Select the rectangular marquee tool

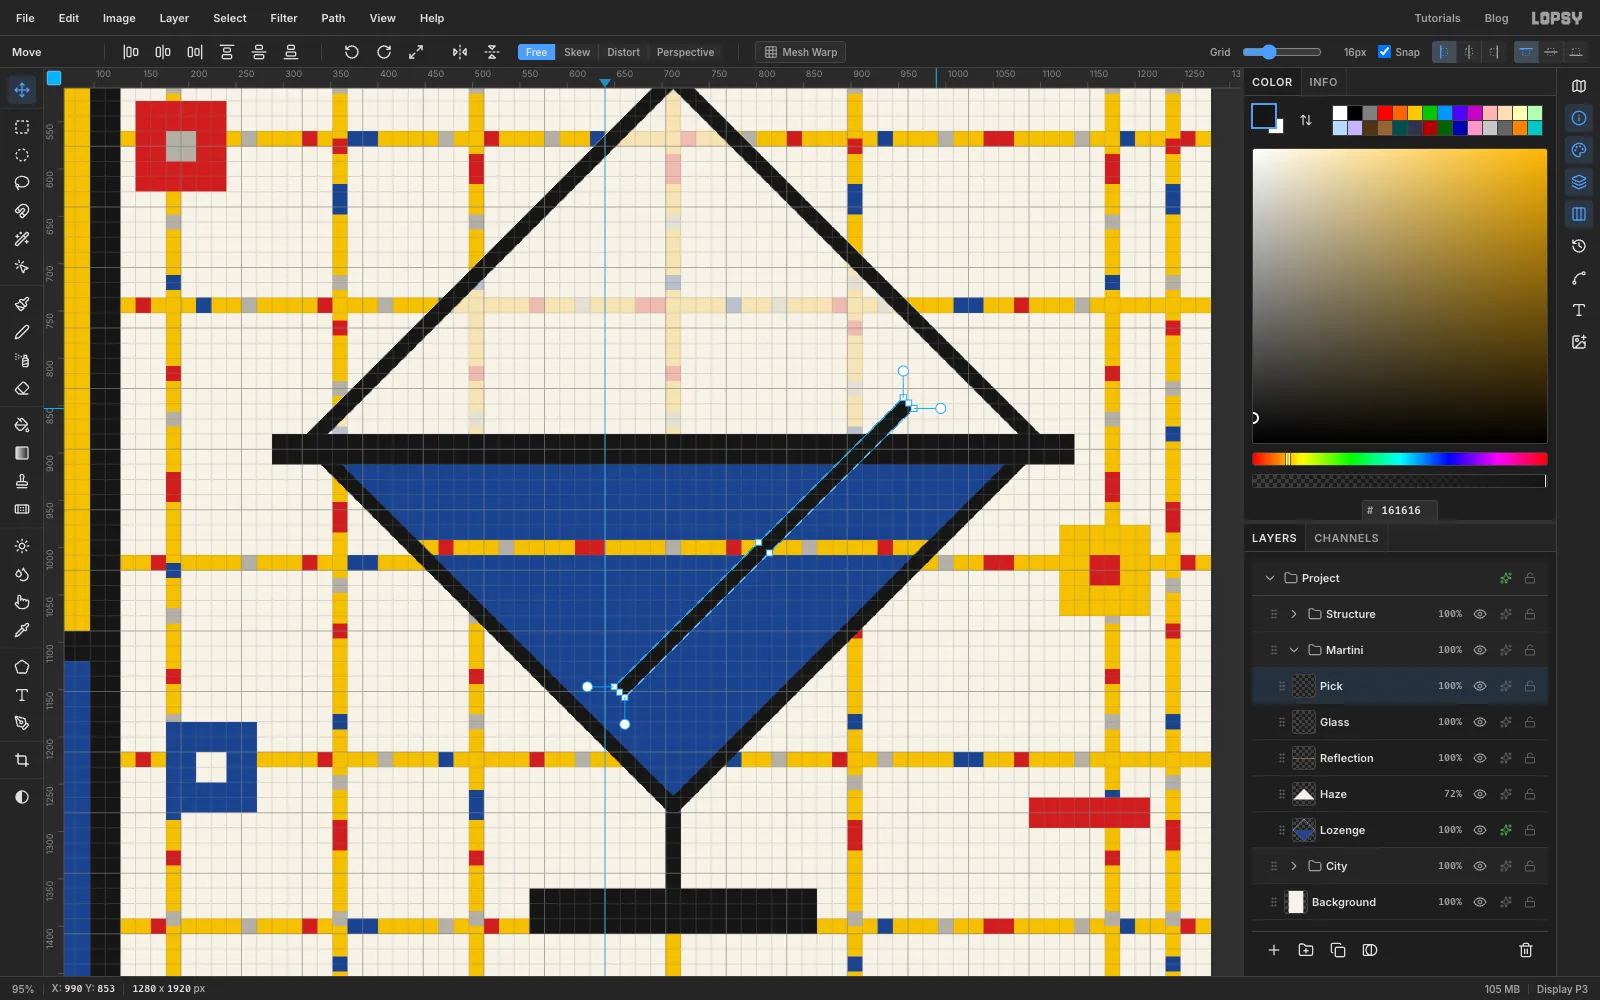coord(22,127)
